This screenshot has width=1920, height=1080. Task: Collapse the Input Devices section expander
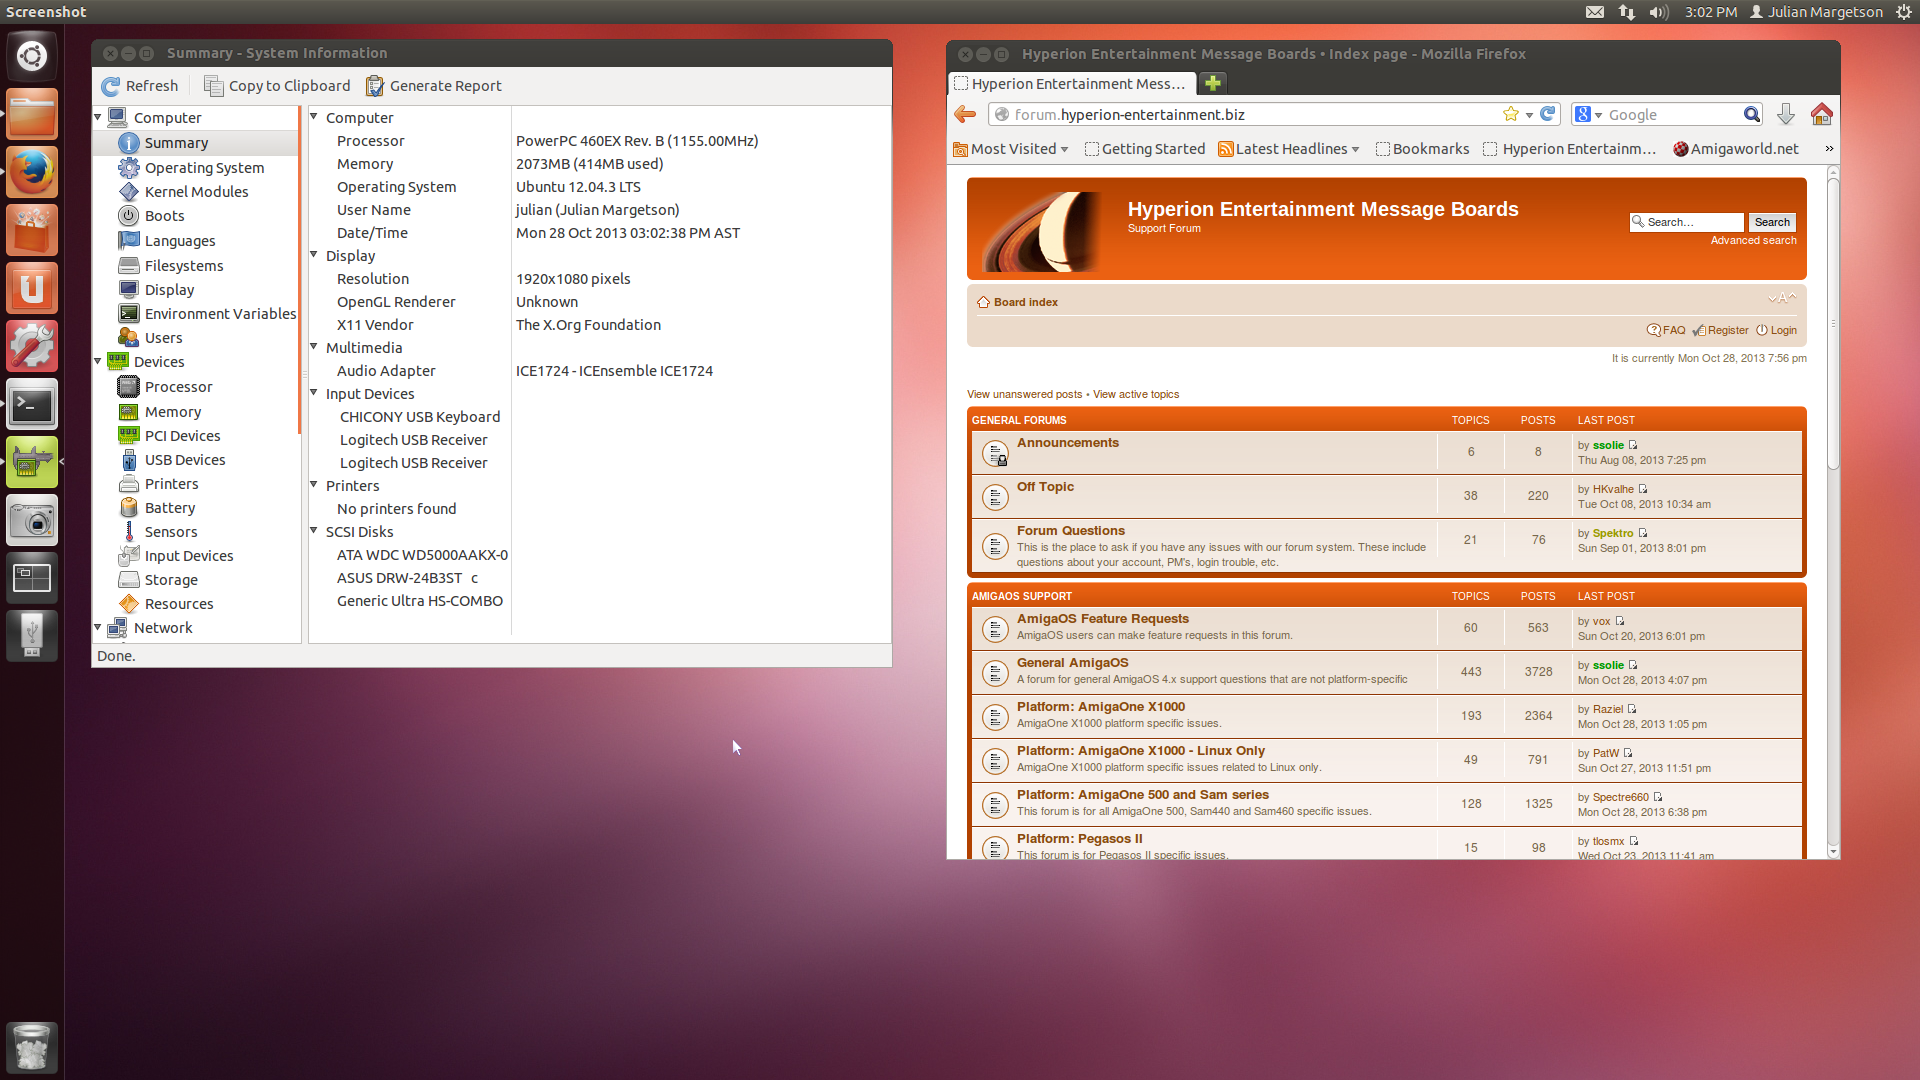(314, 393)
